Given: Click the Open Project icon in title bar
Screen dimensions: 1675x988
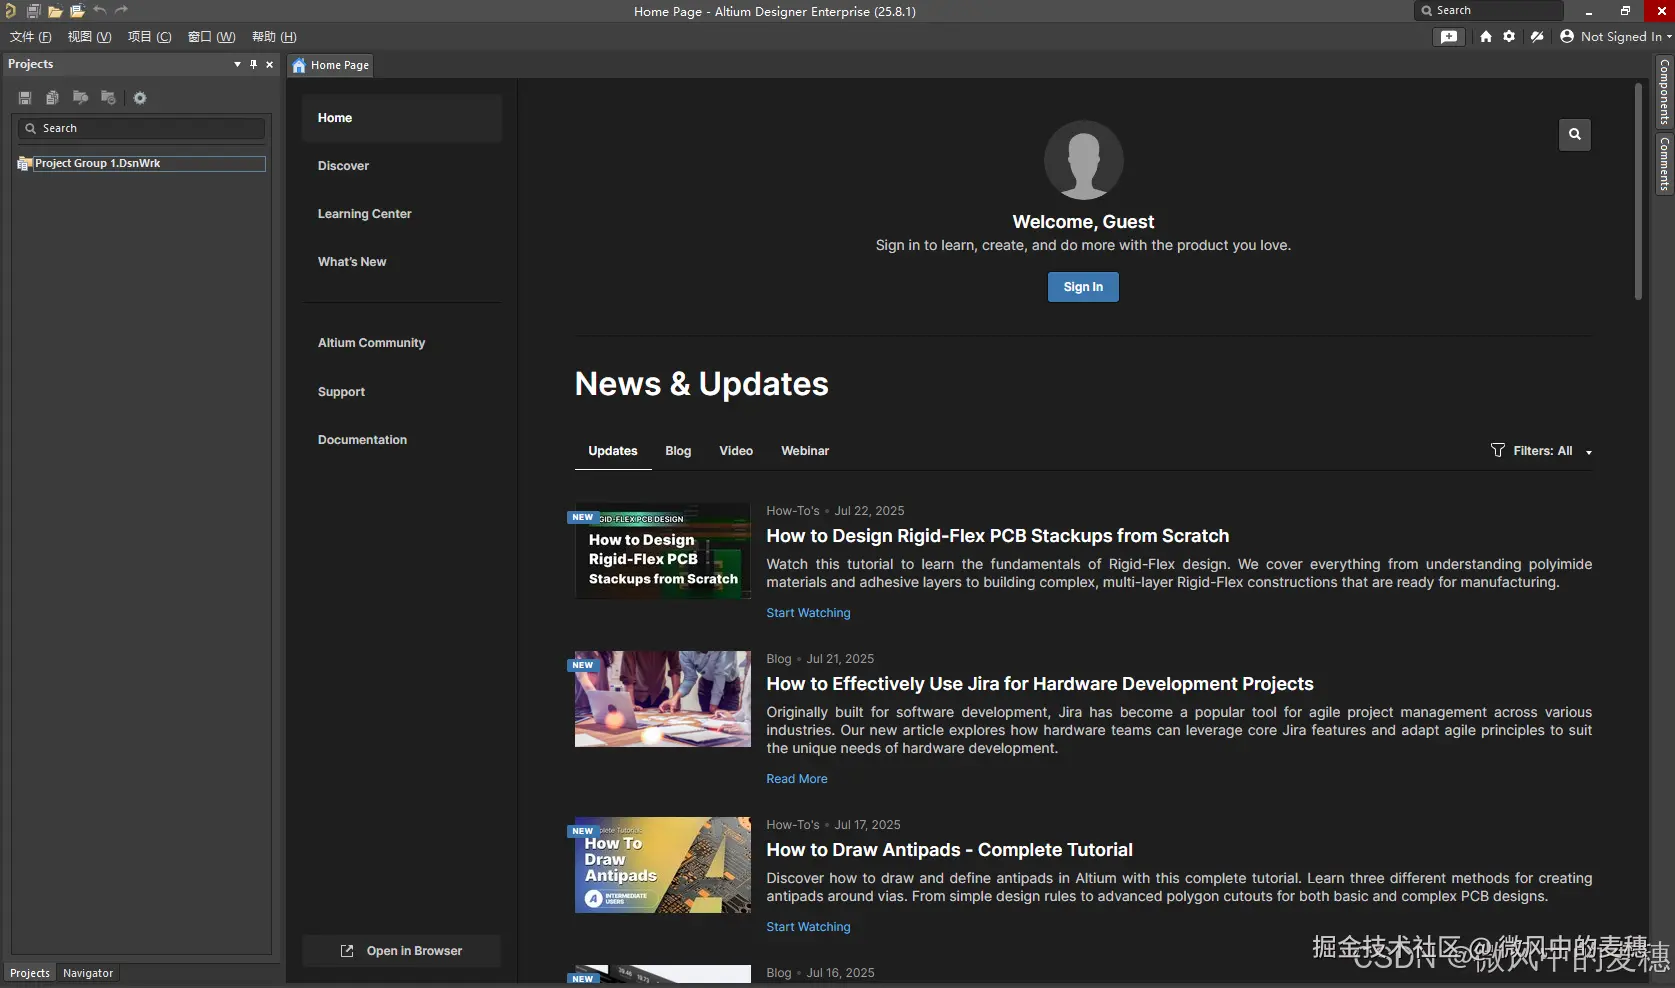Looking at the screenshot, I should click(x=77, y=11).
